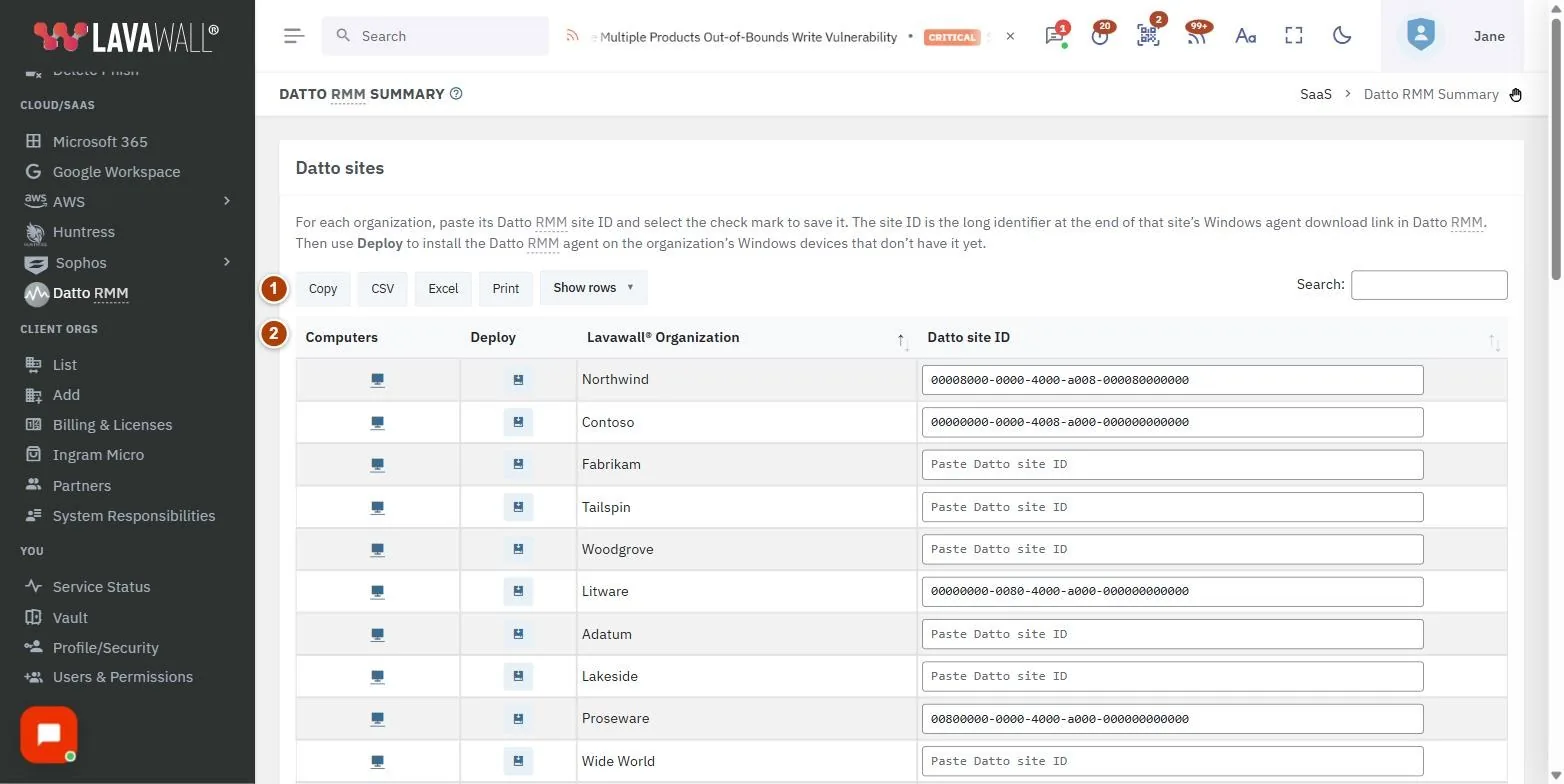
Task: Click the Print button
Action: tap(506, 288)
